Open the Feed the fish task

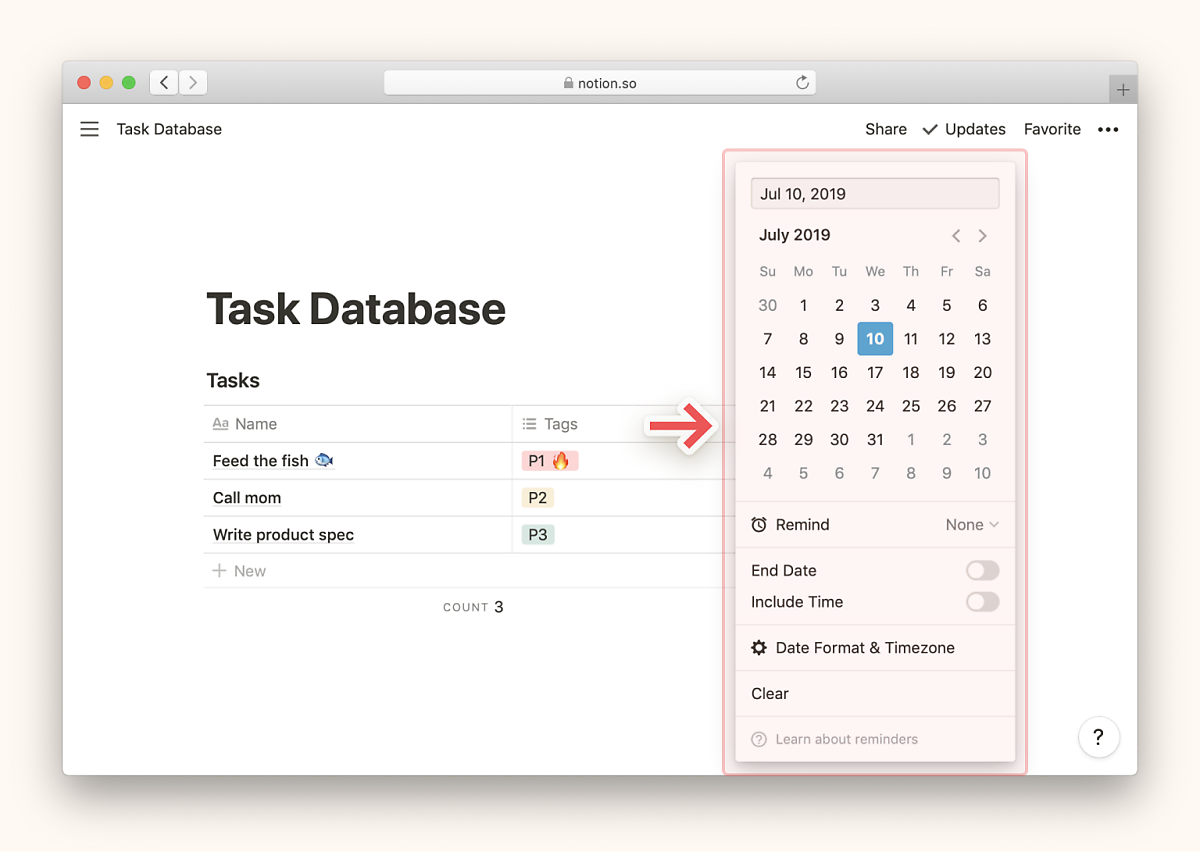tap(273, 461)
